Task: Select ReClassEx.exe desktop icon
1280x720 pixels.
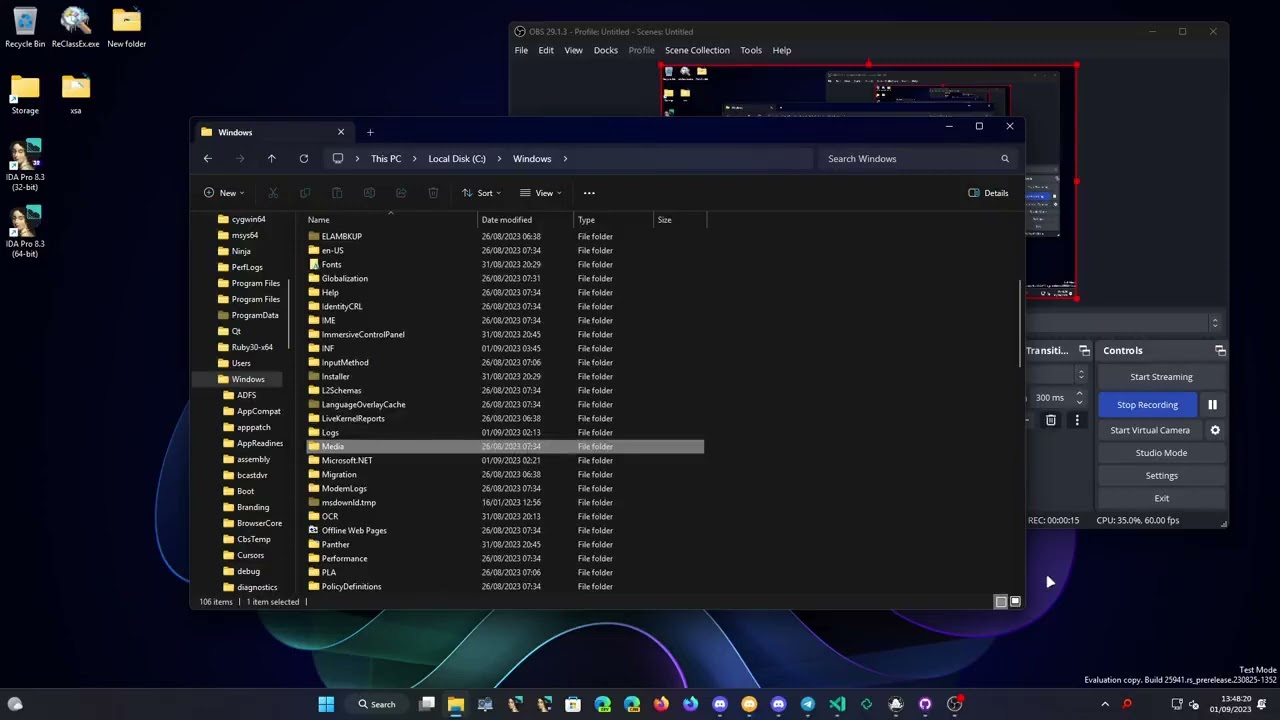Action: coord(76,28)
